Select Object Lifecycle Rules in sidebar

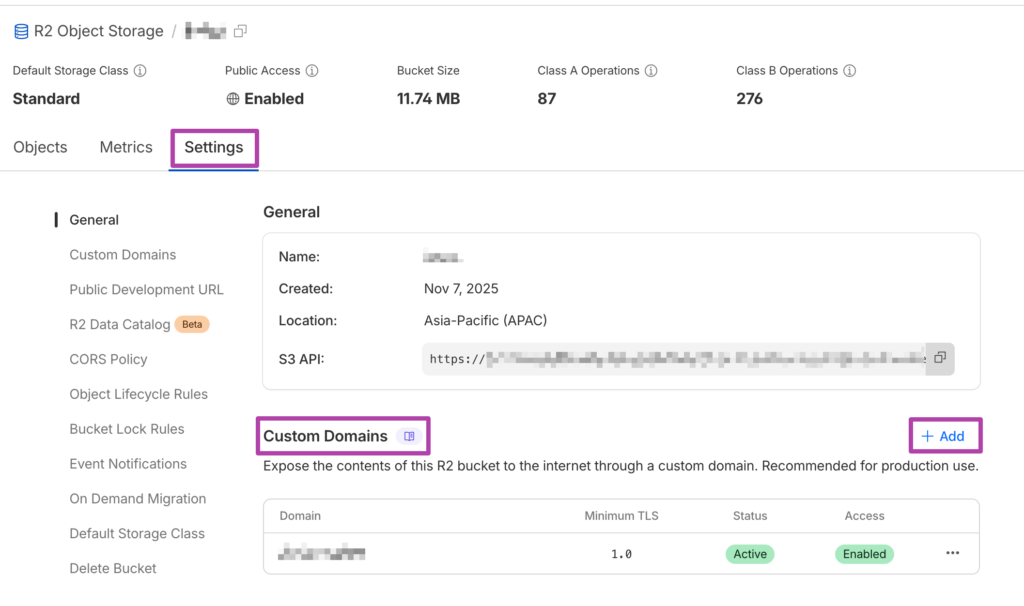(138, 394)
